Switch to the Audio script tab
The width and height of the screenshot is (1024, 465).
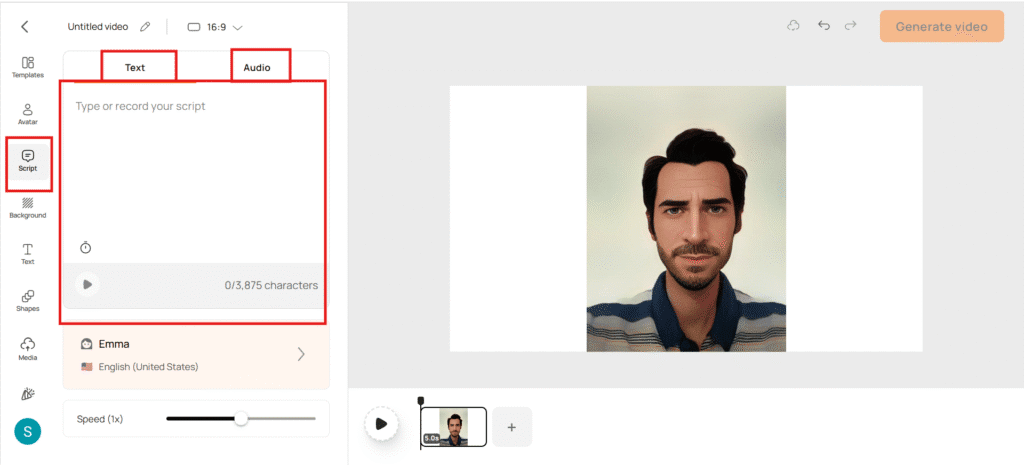click(257, 67)
